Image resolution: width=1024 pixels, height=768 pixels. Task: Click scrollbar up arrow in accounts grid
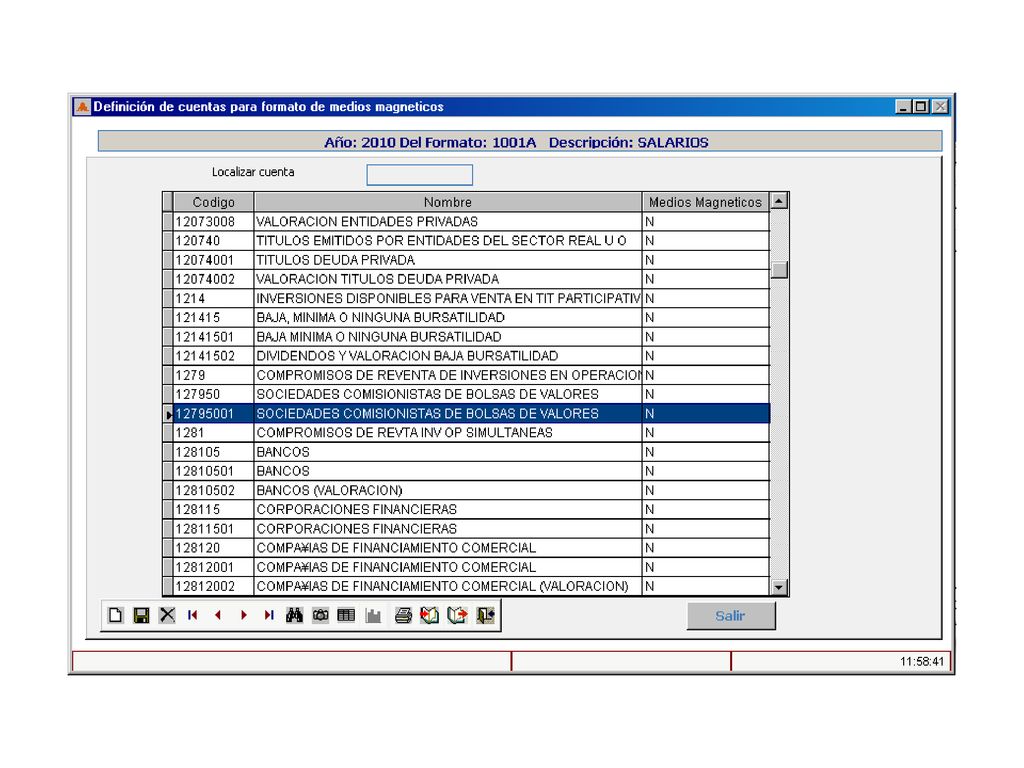[778, 201]
